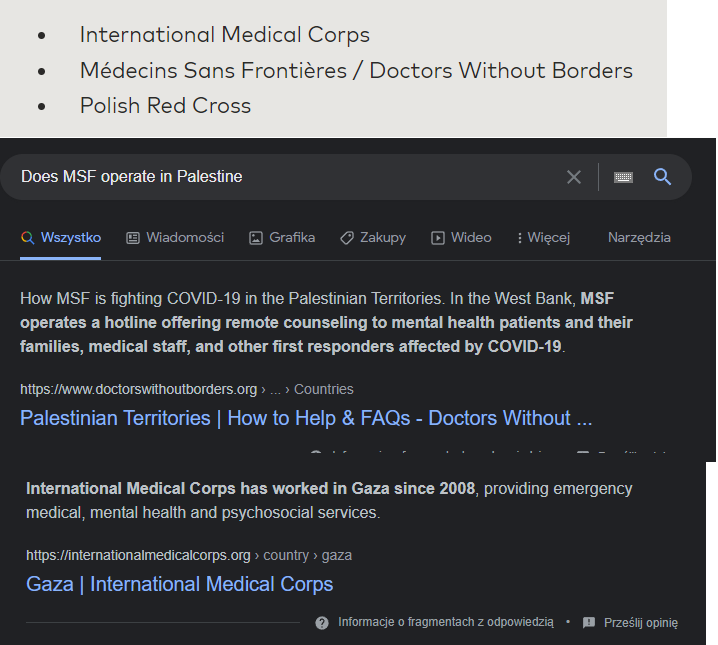Click the internationalmedicalcorps.org URL breadcrumb

[x=189, y=555]
